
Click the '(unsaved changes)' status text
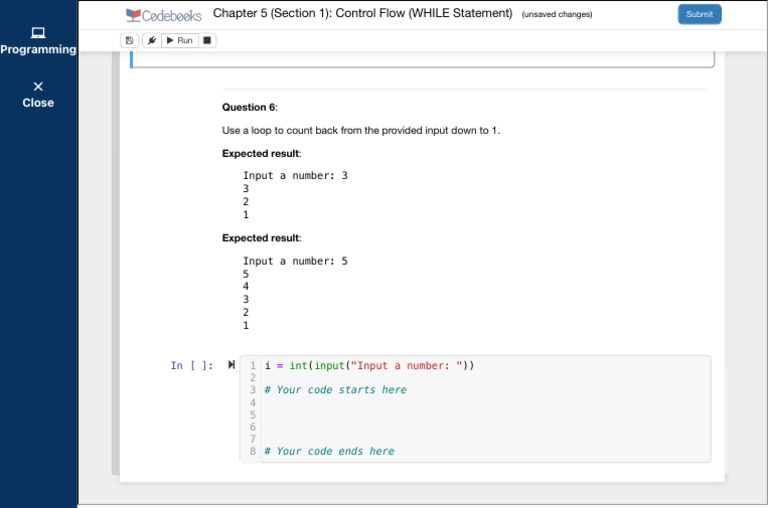click(557, 14)
